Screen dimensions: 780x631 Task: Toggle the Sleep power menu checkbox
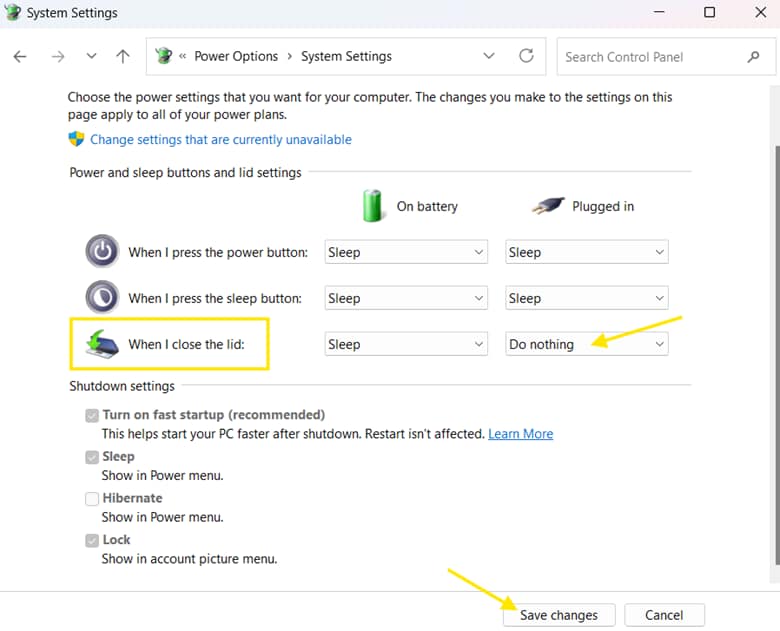(92, 457)
